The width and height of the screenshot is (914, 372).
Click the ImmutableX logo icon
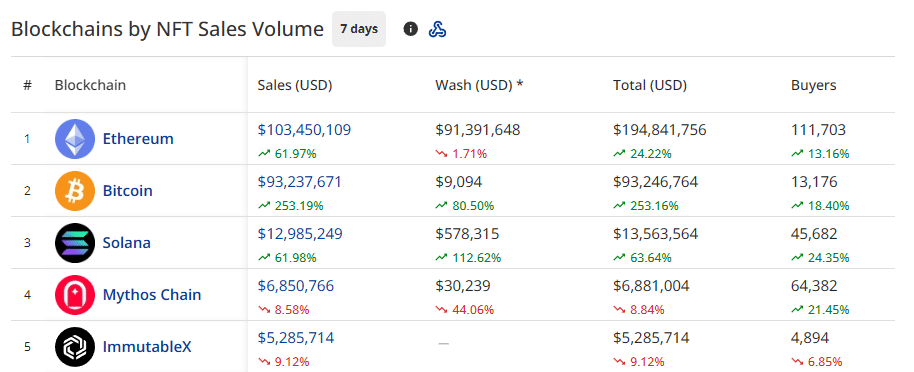75,346
